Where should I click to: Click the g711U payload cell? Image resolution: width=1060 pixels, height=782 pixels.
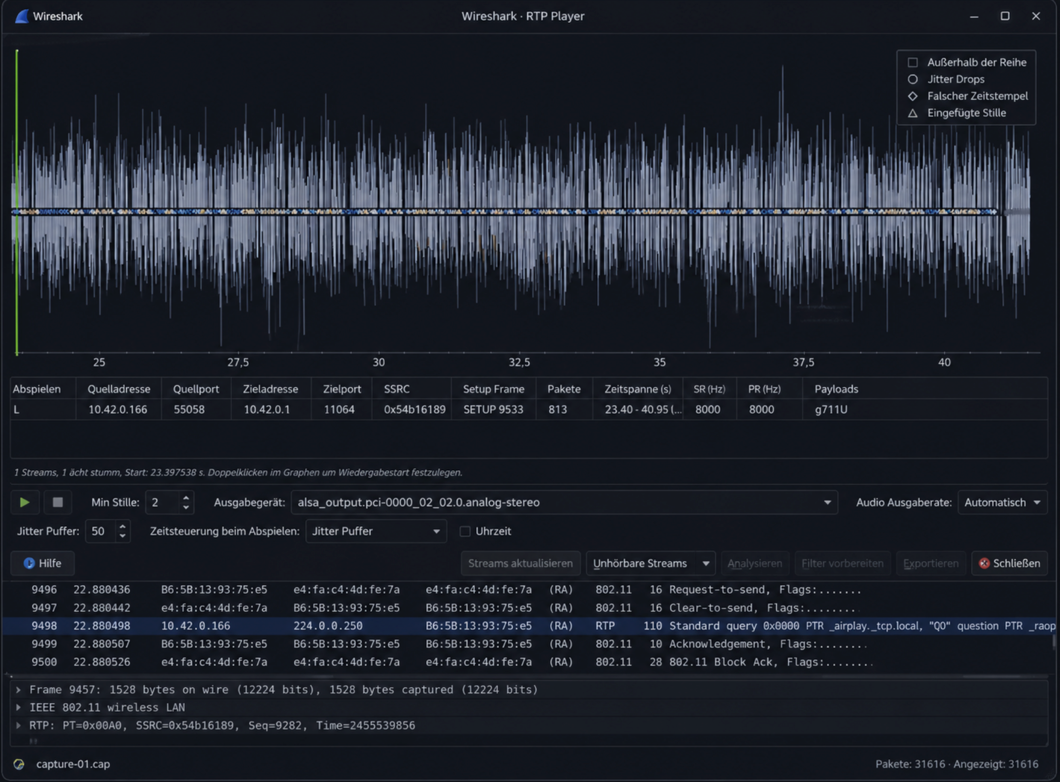[x=831, y=410]
